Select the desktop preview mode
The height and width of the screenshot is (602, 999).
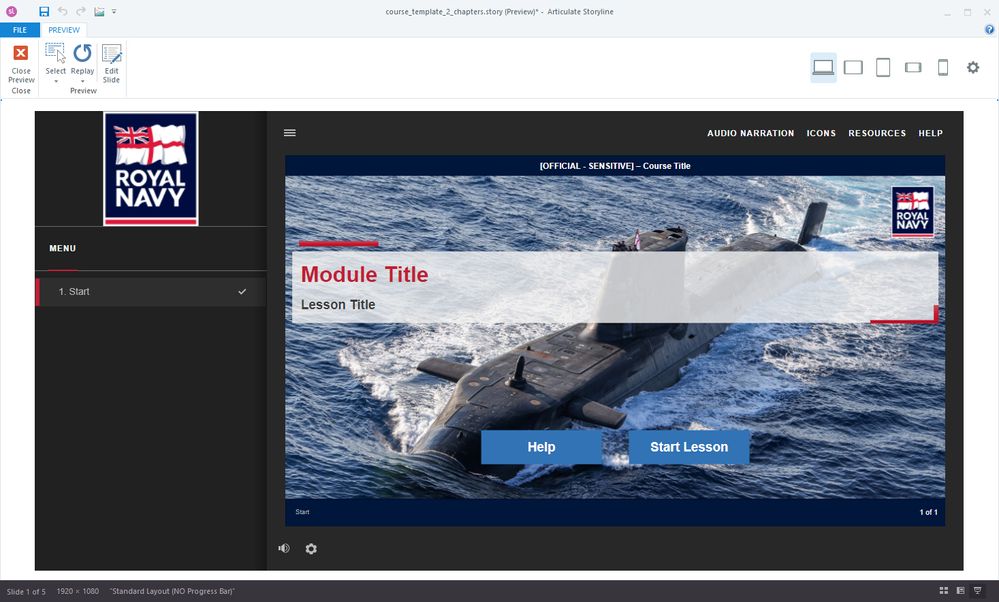(823, 67)
